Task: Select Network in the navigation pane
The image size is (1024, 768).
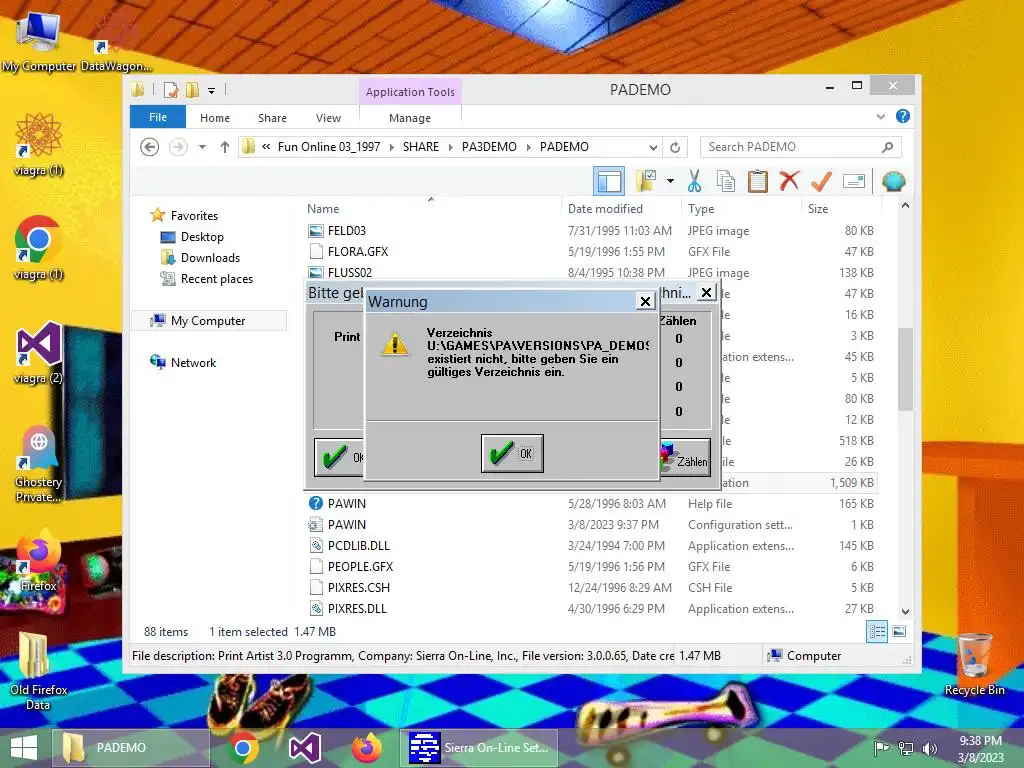Action: pyautogui.click(x=193, y=362)
